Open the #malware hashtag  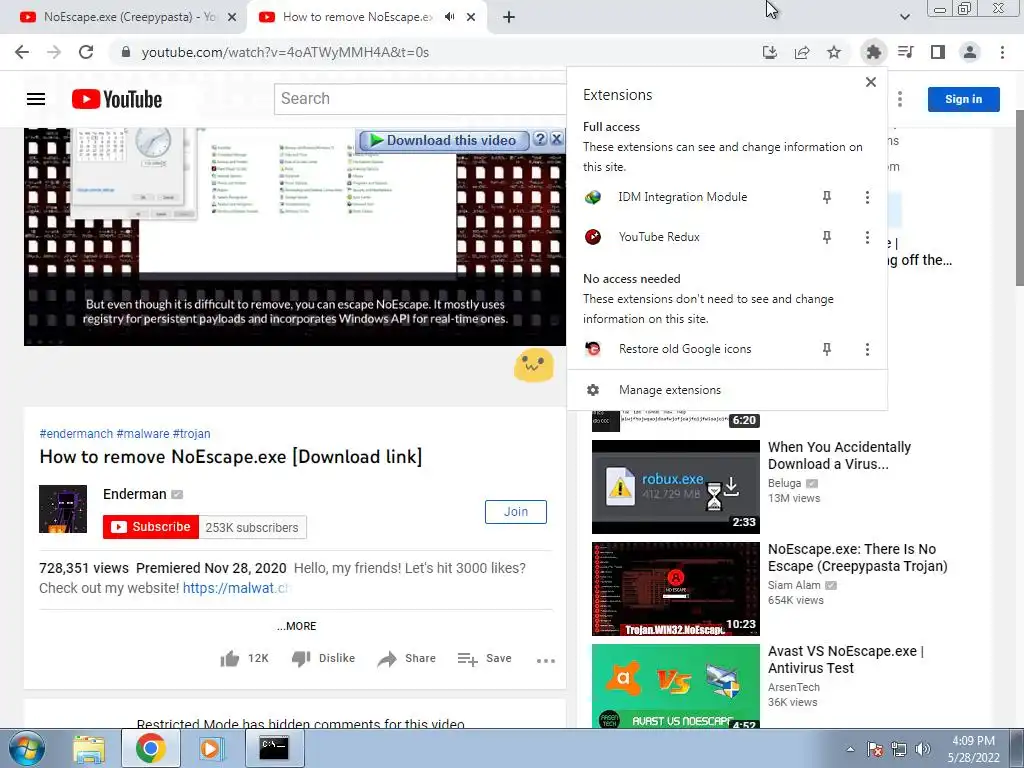point(142,434)
